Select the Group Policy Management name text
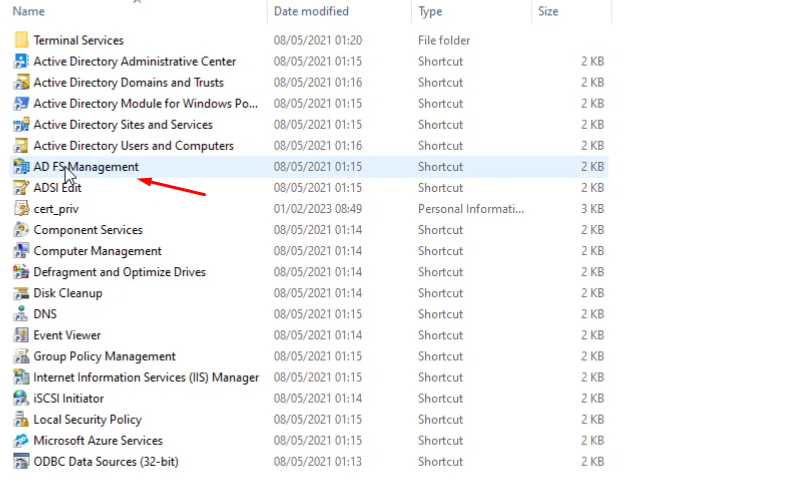Screen dimensions: 812x487 (105, 356)
